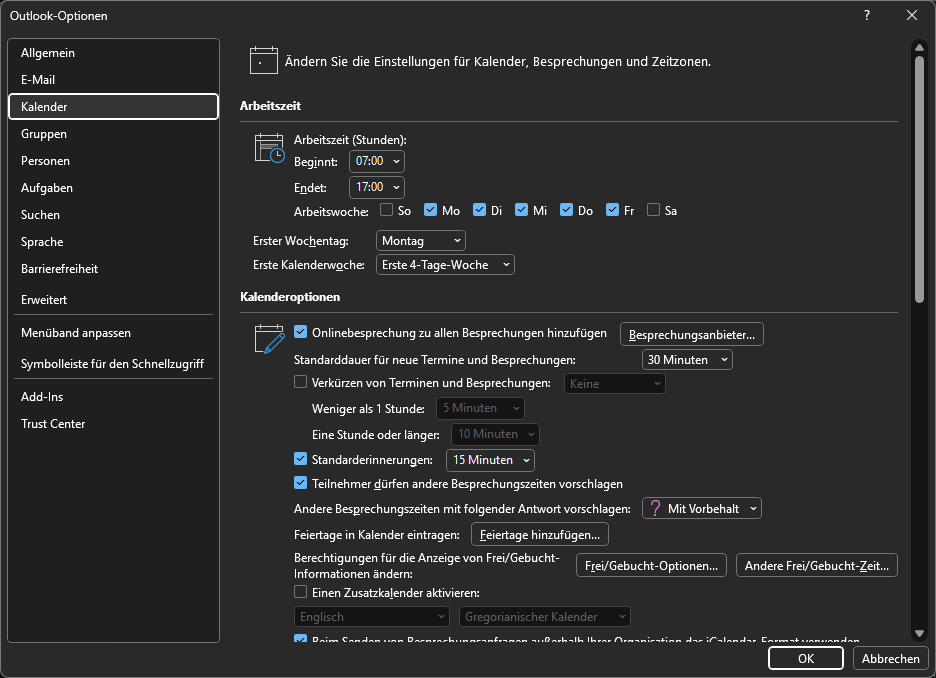Uncheck Friday (Fr) in the work week
This screenshot has width=936, height=678.
[612, 210]
